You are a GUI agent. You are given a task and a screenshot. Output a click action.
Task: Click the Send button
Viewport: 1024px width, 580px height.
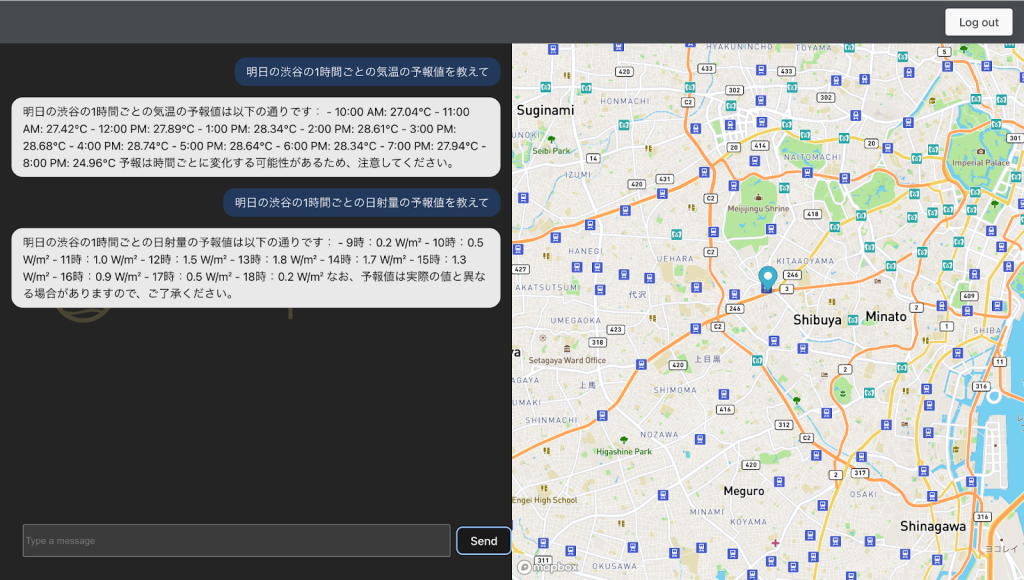[x=483, y=541]
